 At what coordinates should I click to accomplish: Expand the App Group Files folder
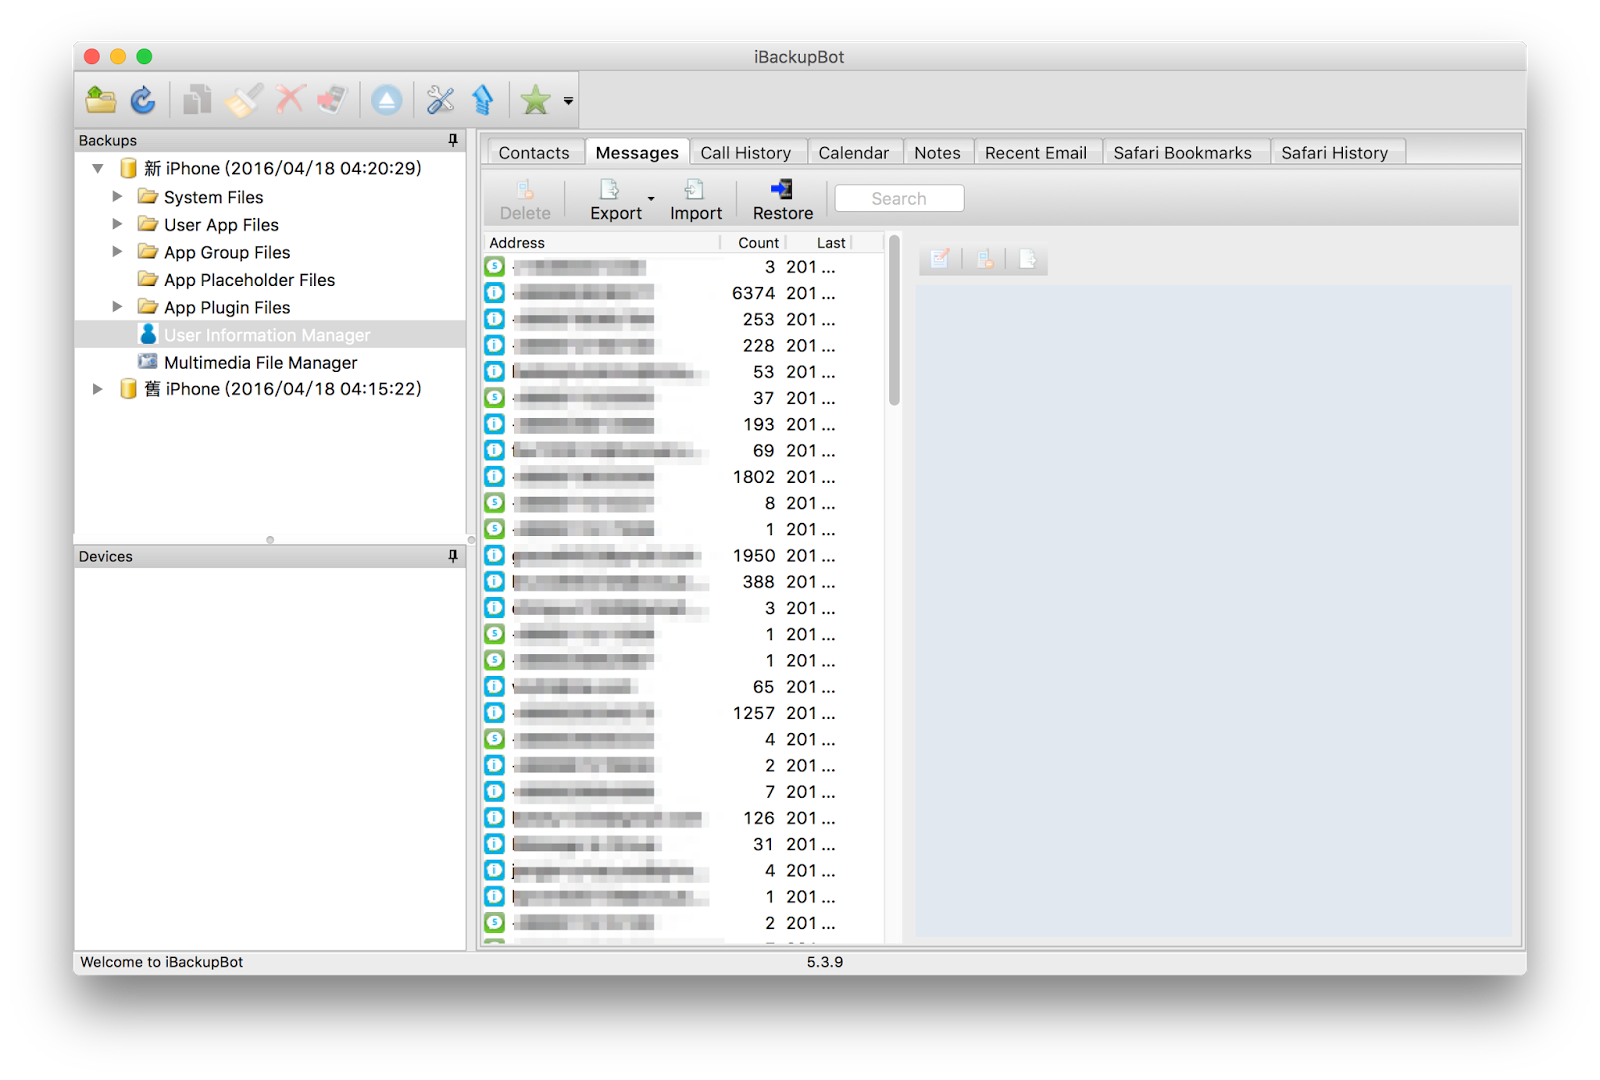[117, 252]
